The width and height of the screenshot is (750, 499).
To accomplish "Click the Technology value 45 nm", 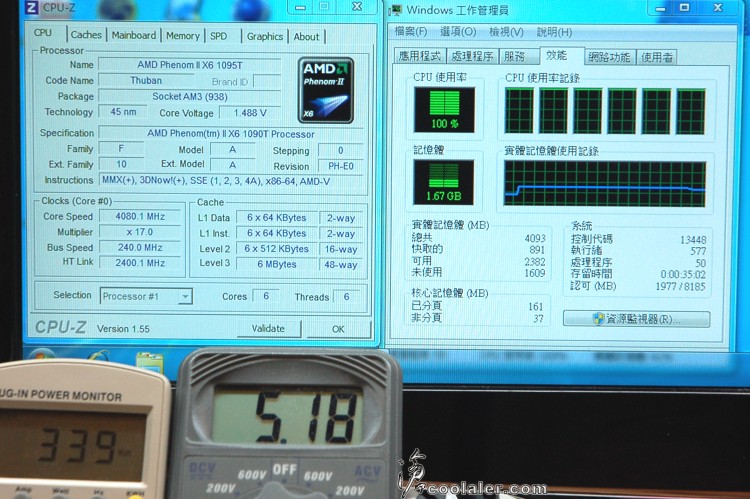I will click(123, 112).
